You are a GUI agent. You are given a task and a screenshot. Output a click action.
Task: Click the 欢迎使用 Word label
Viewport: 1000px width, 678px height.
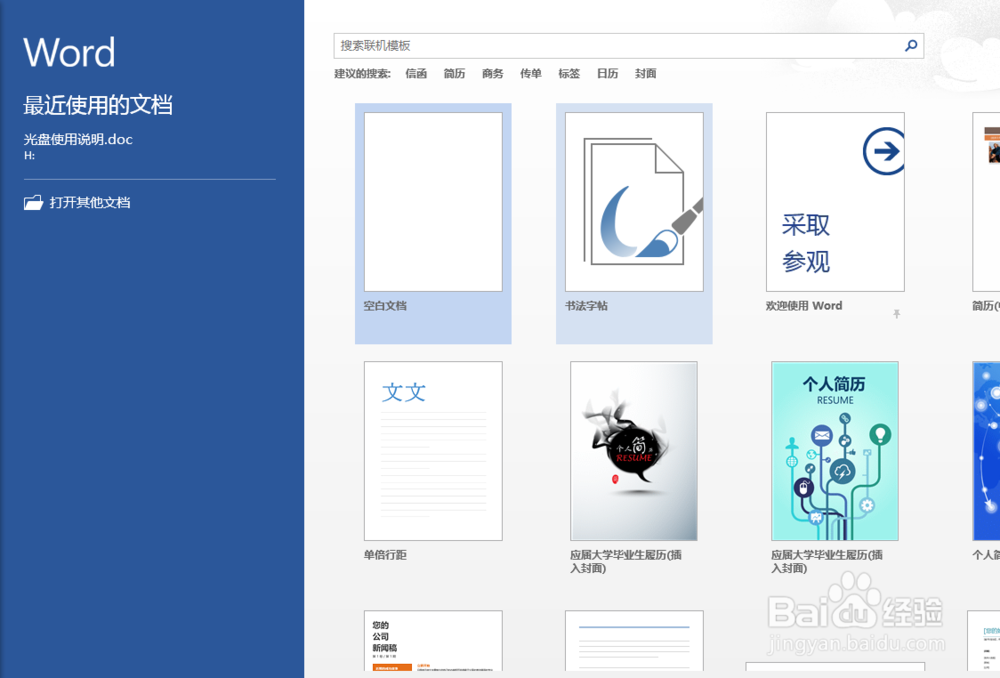(x=804, y=306)
